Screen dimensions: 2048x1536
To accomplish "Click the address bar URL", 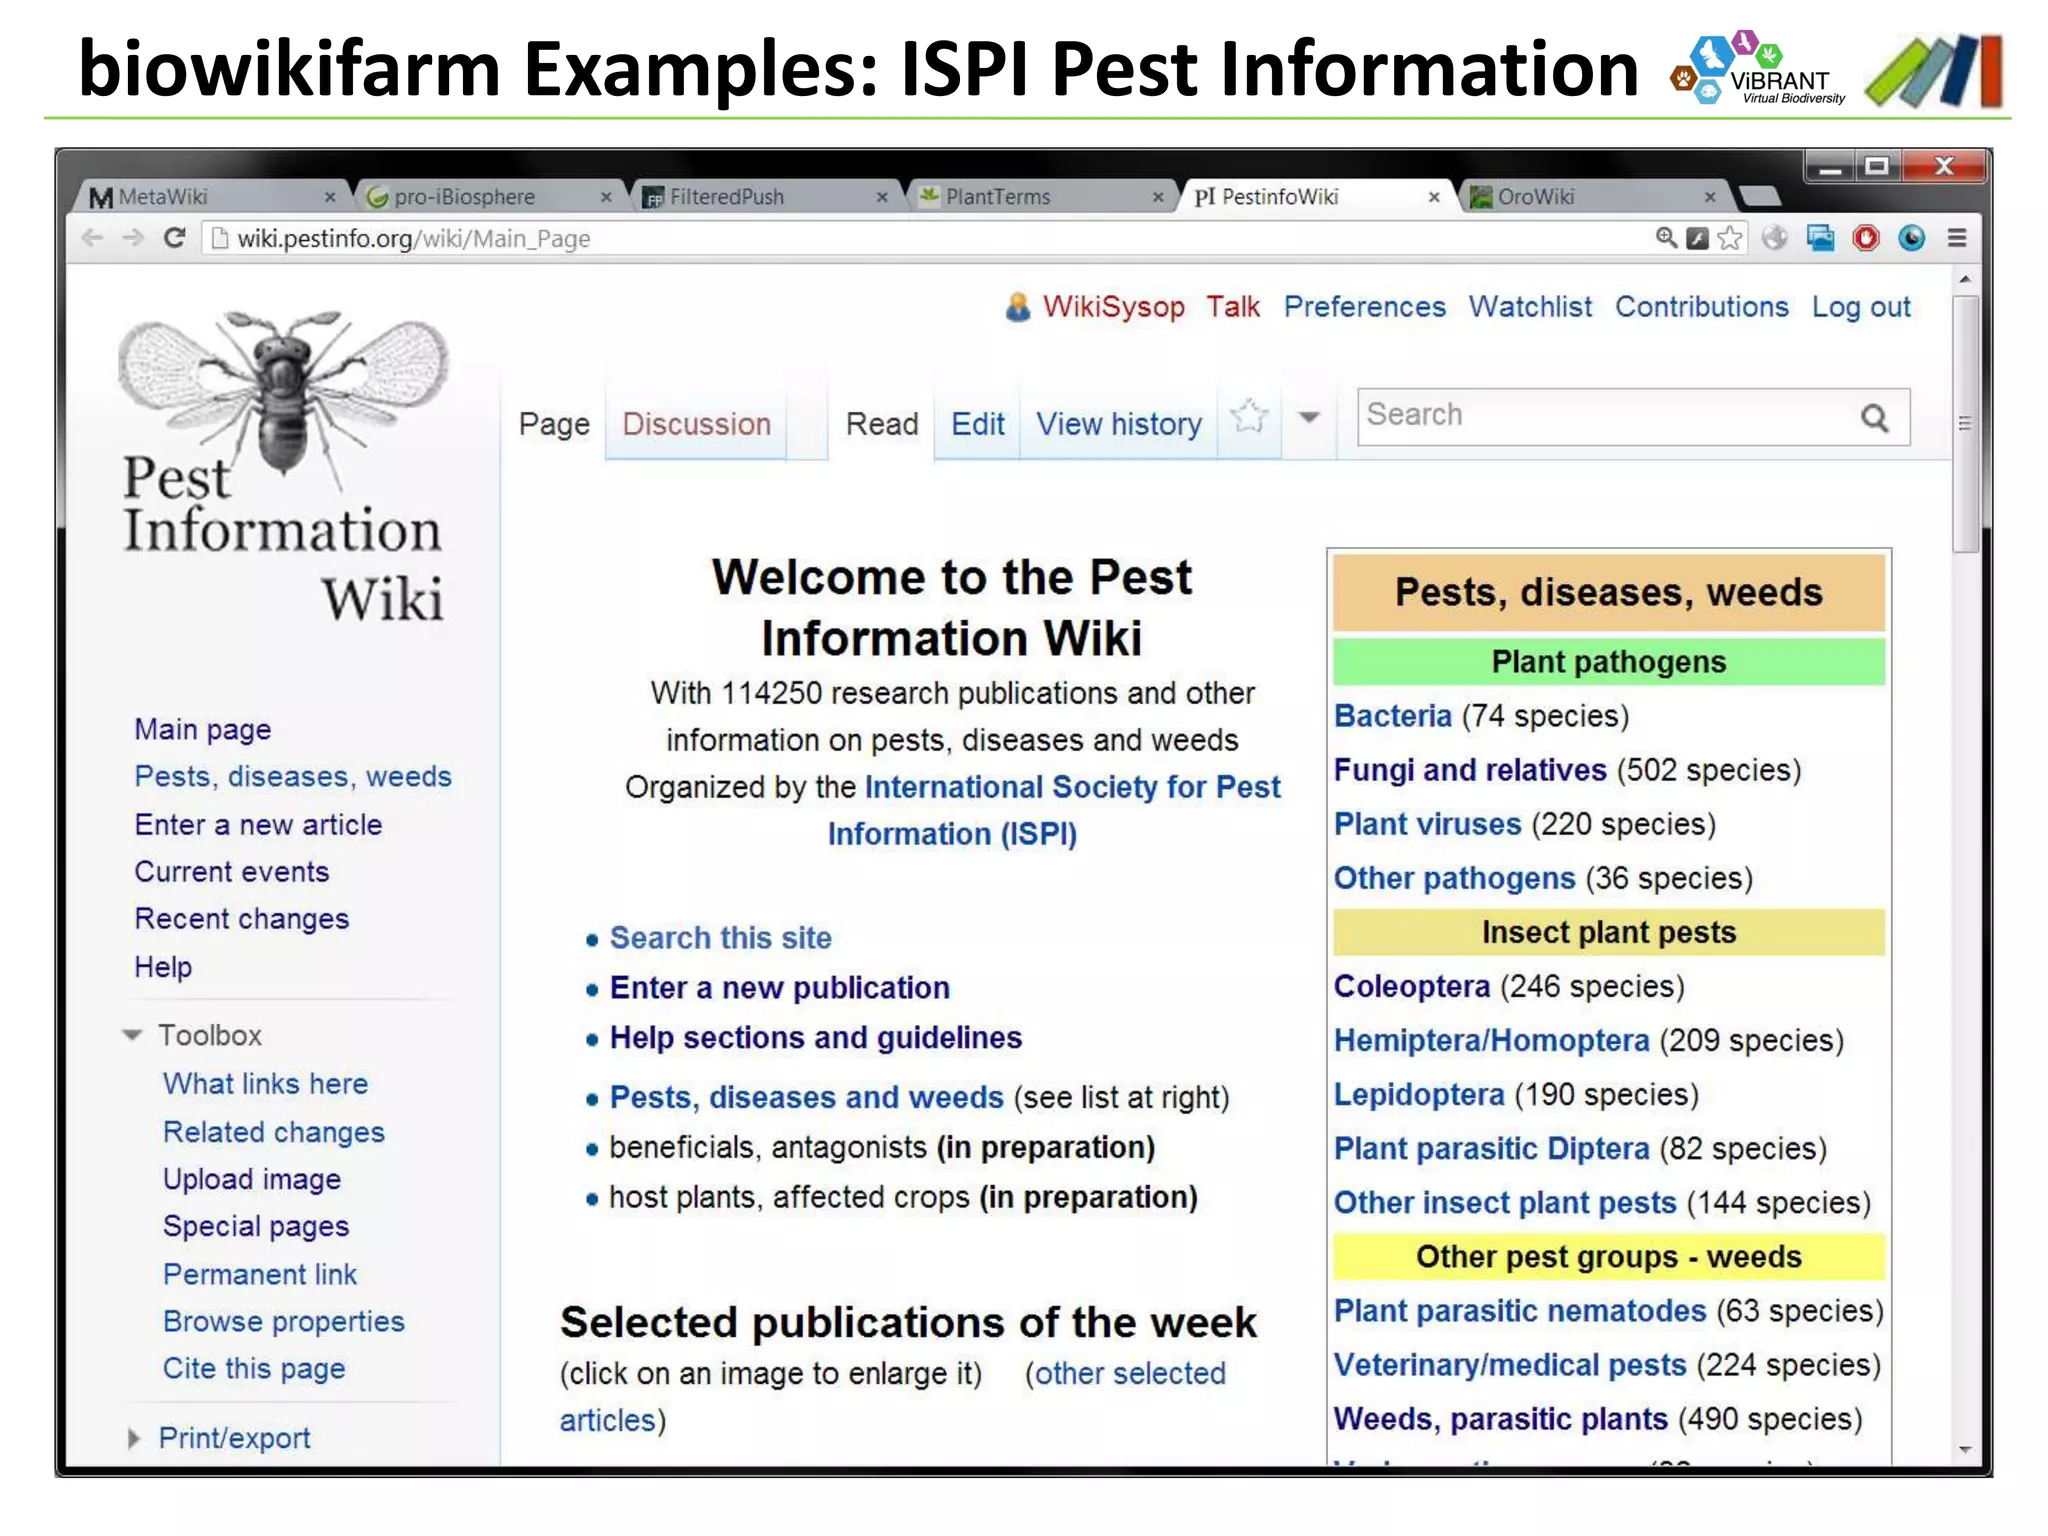I will tap(414, 239).
